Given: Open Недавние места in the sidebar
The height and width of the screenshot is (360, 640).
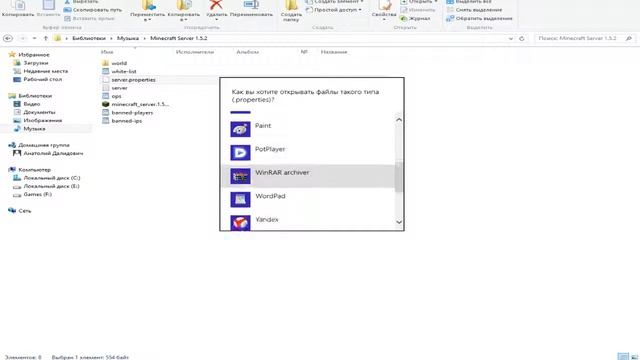Looking at the screenshot, I should point(41,71).
